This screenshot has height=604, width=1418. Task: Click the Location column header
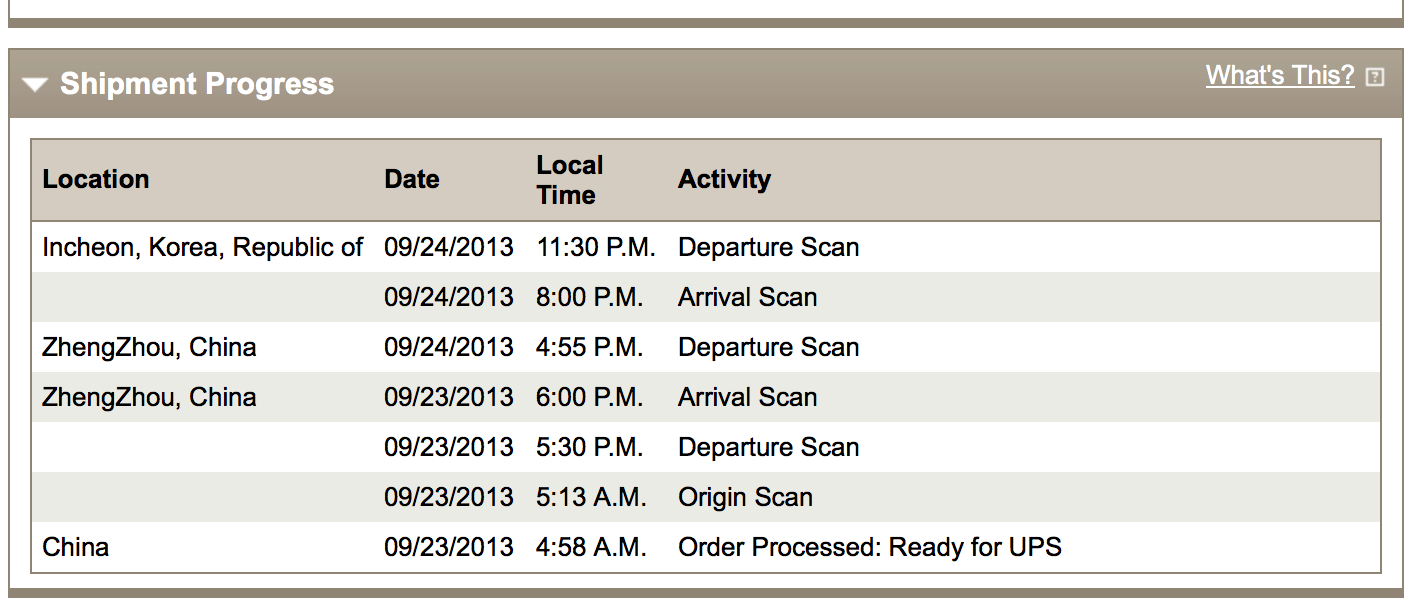(96, 179)
